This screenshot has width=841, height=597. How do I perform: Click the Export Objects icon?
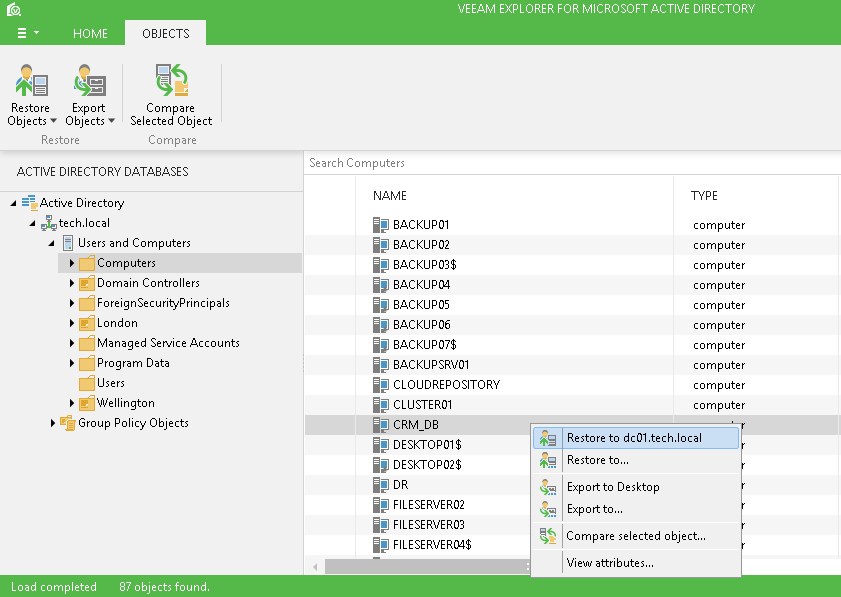[x=90, y=80]
